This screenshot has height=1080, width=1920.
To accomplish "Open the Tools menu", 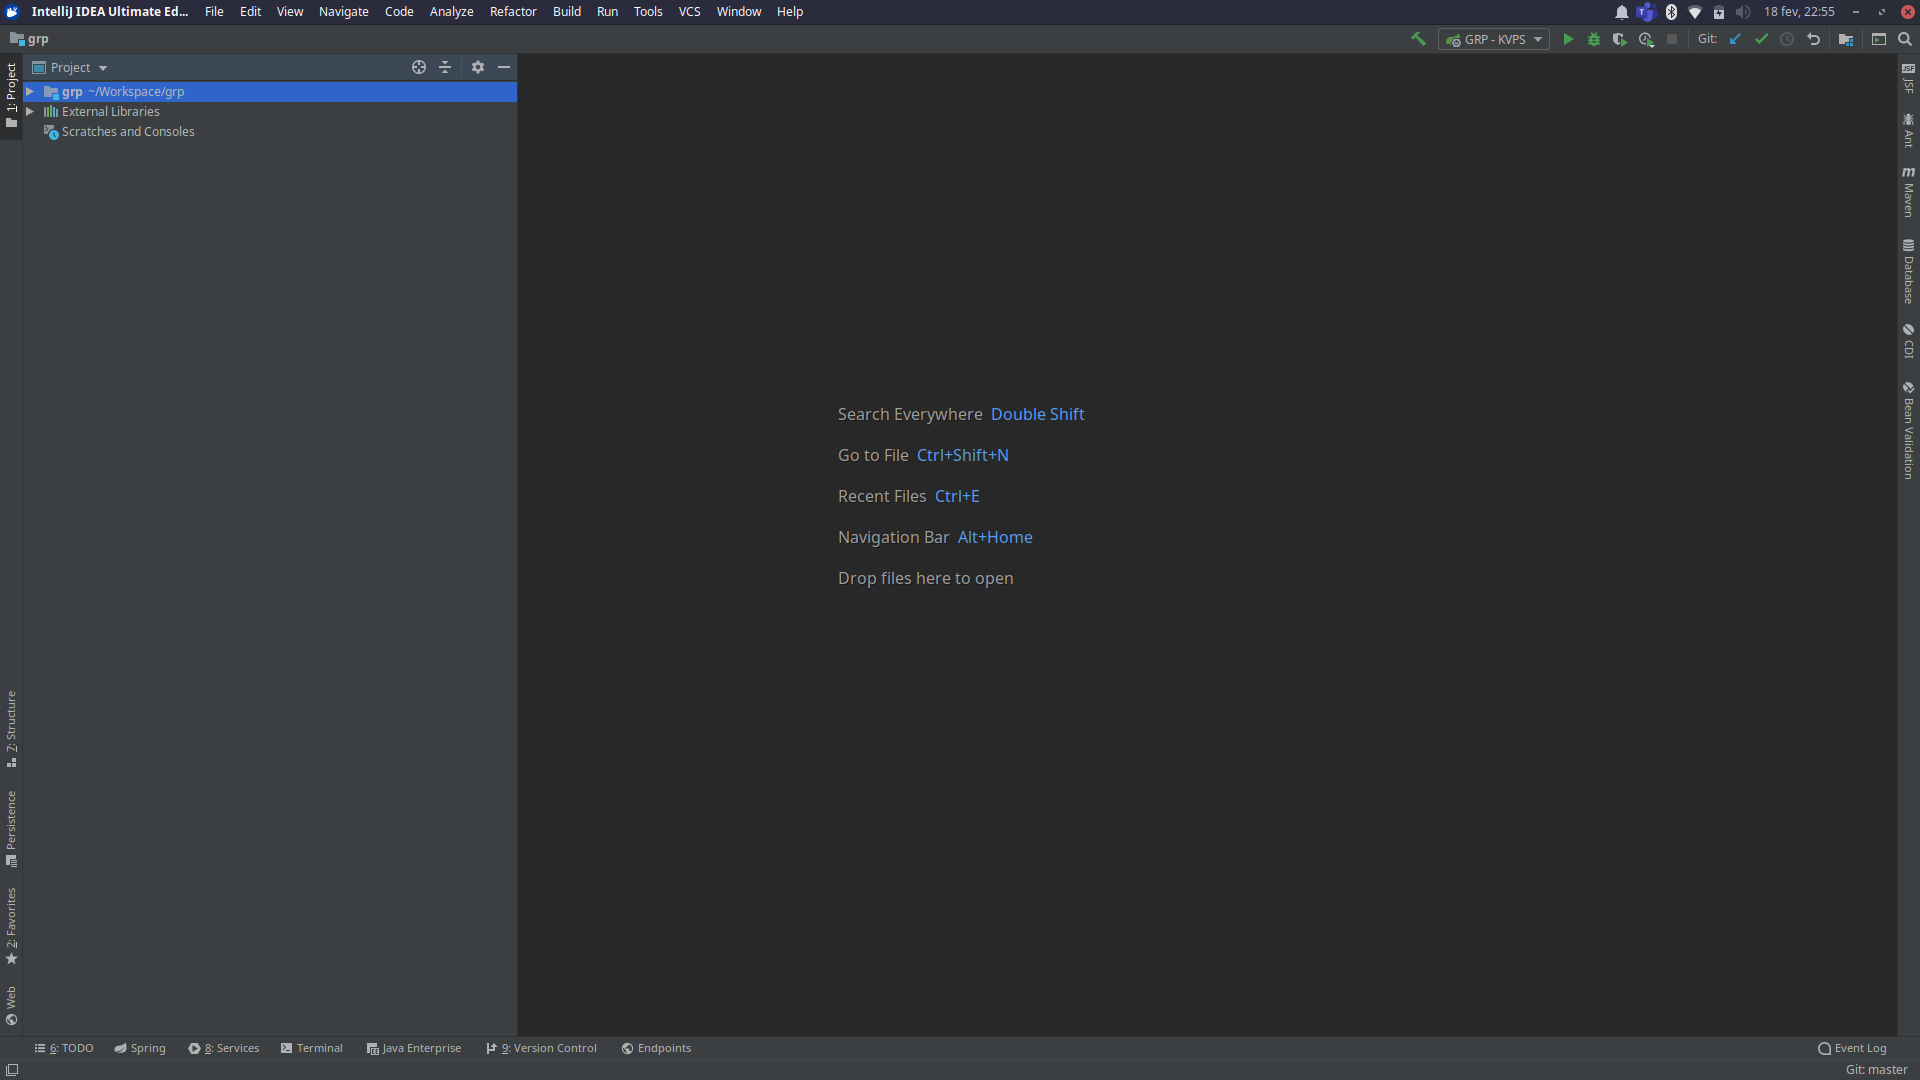I will click(648, 11).
